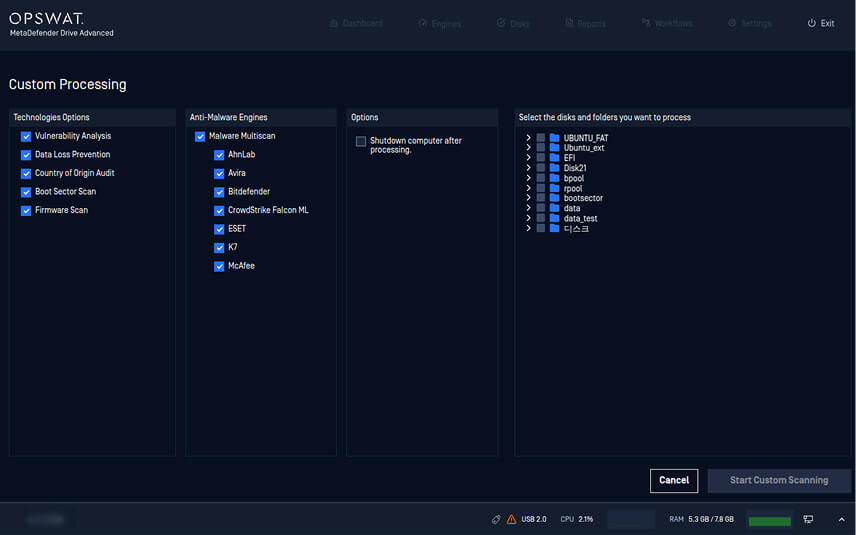Viewport: 856px width, 535px height.
Task: Open the network display status icon
Action: 808,519
